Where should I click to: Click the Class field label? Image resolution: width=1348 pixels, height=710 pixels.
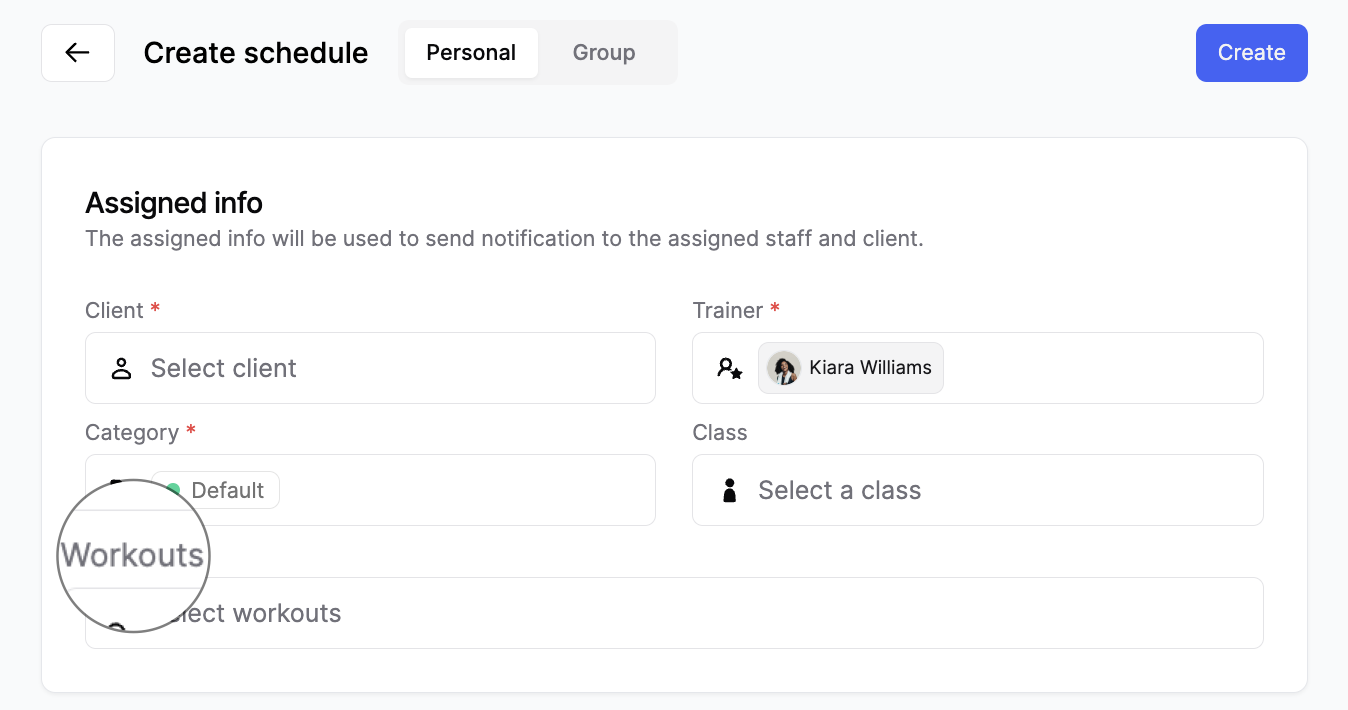click(720, 433)
